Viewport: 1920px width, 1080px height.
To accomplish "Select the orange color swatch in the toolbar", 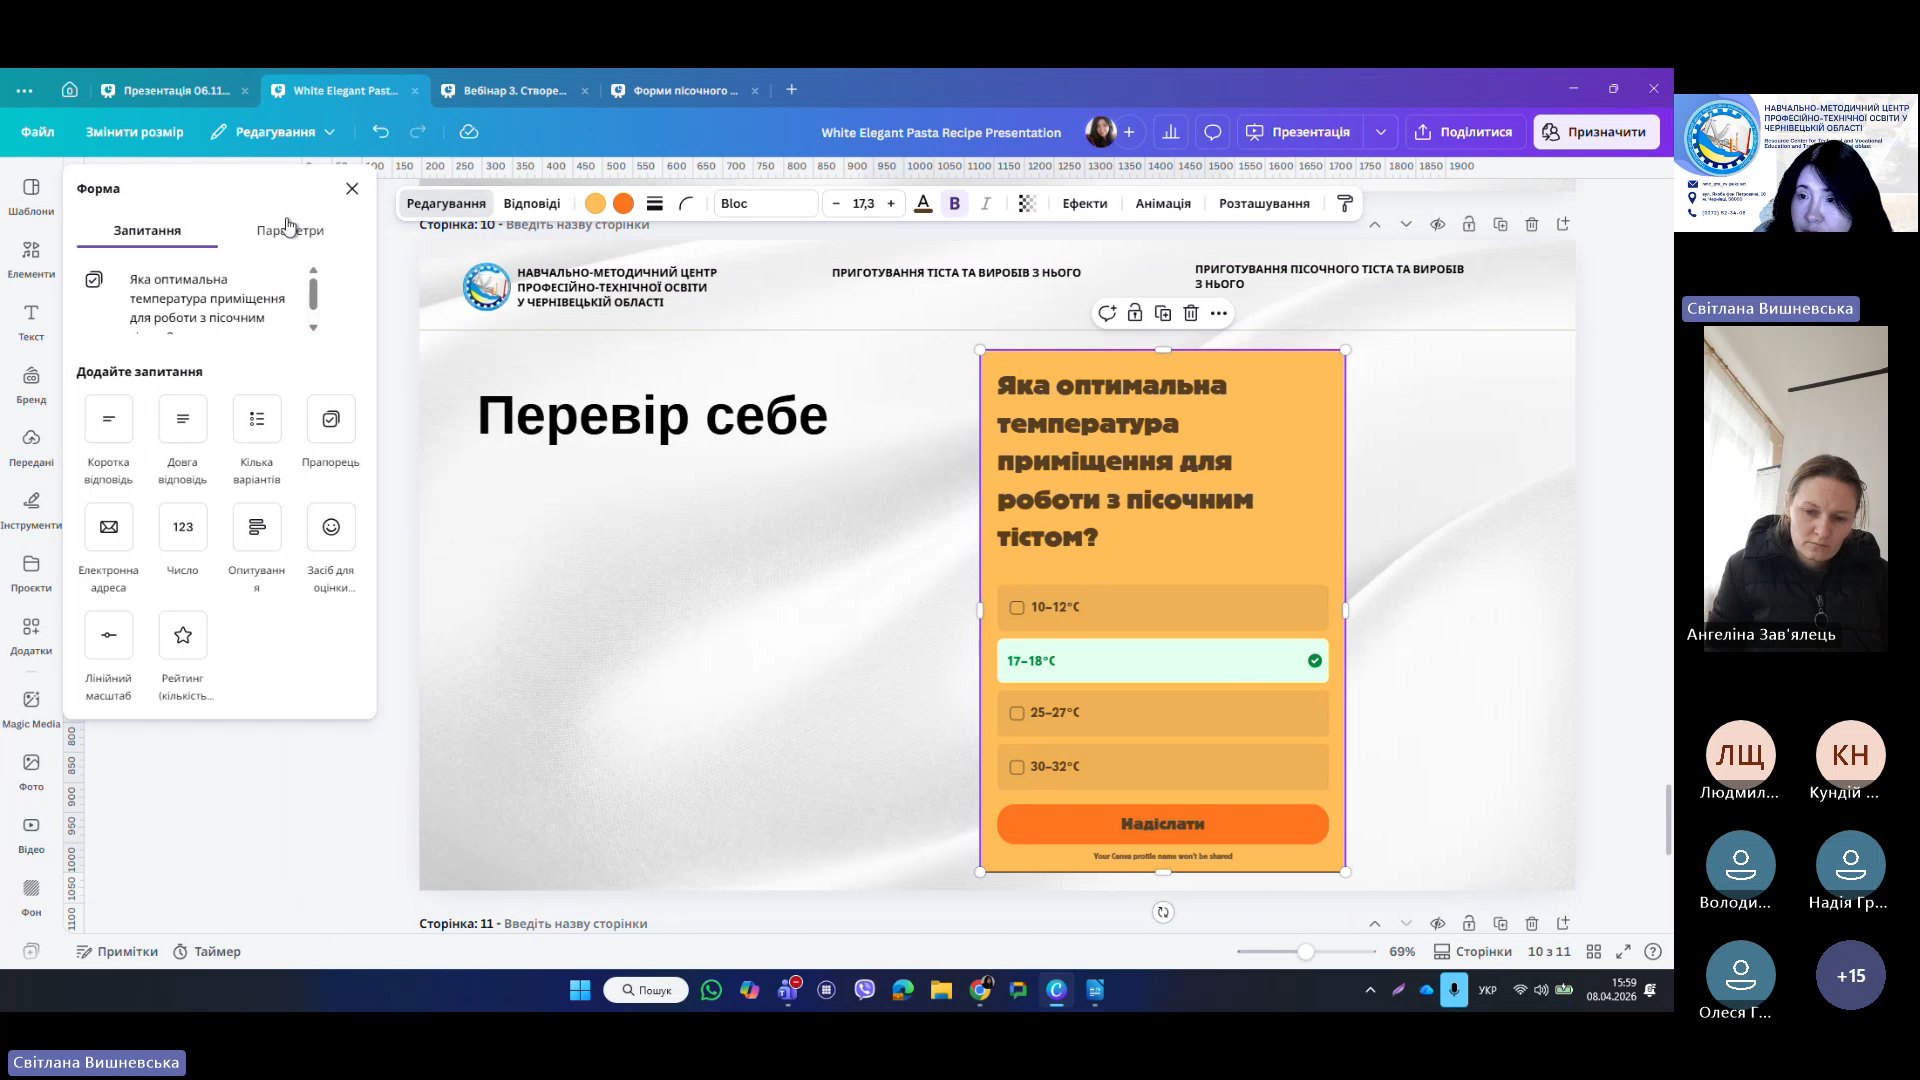I will 623,203.
